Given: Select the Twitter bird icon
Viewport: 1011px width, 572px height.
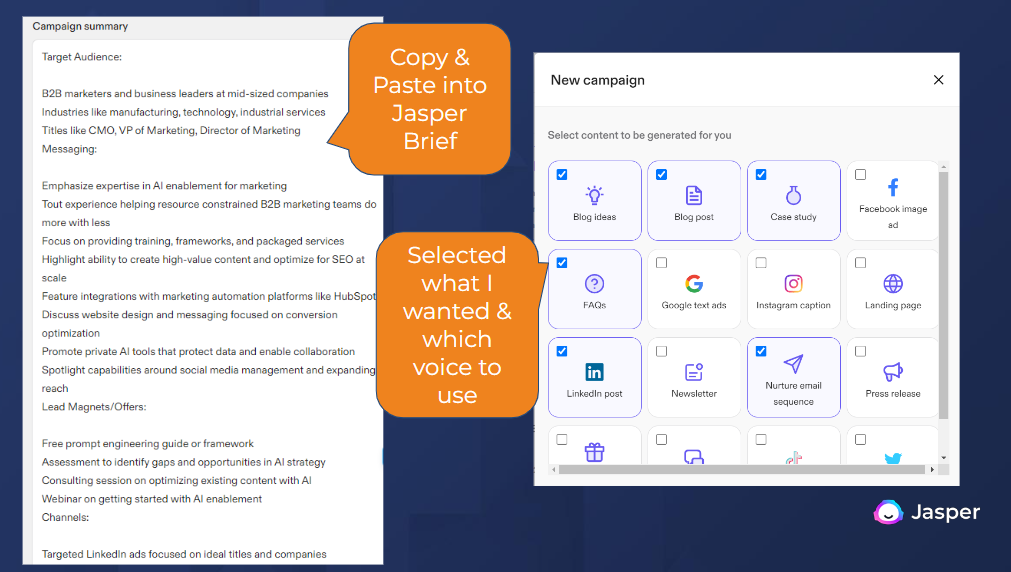Looking at the screenshot, I should point(893,458).
